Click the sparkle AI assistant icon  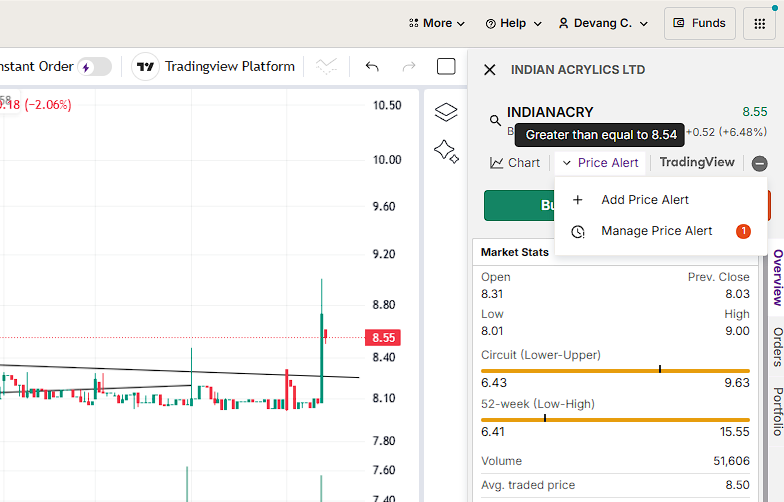446,152
